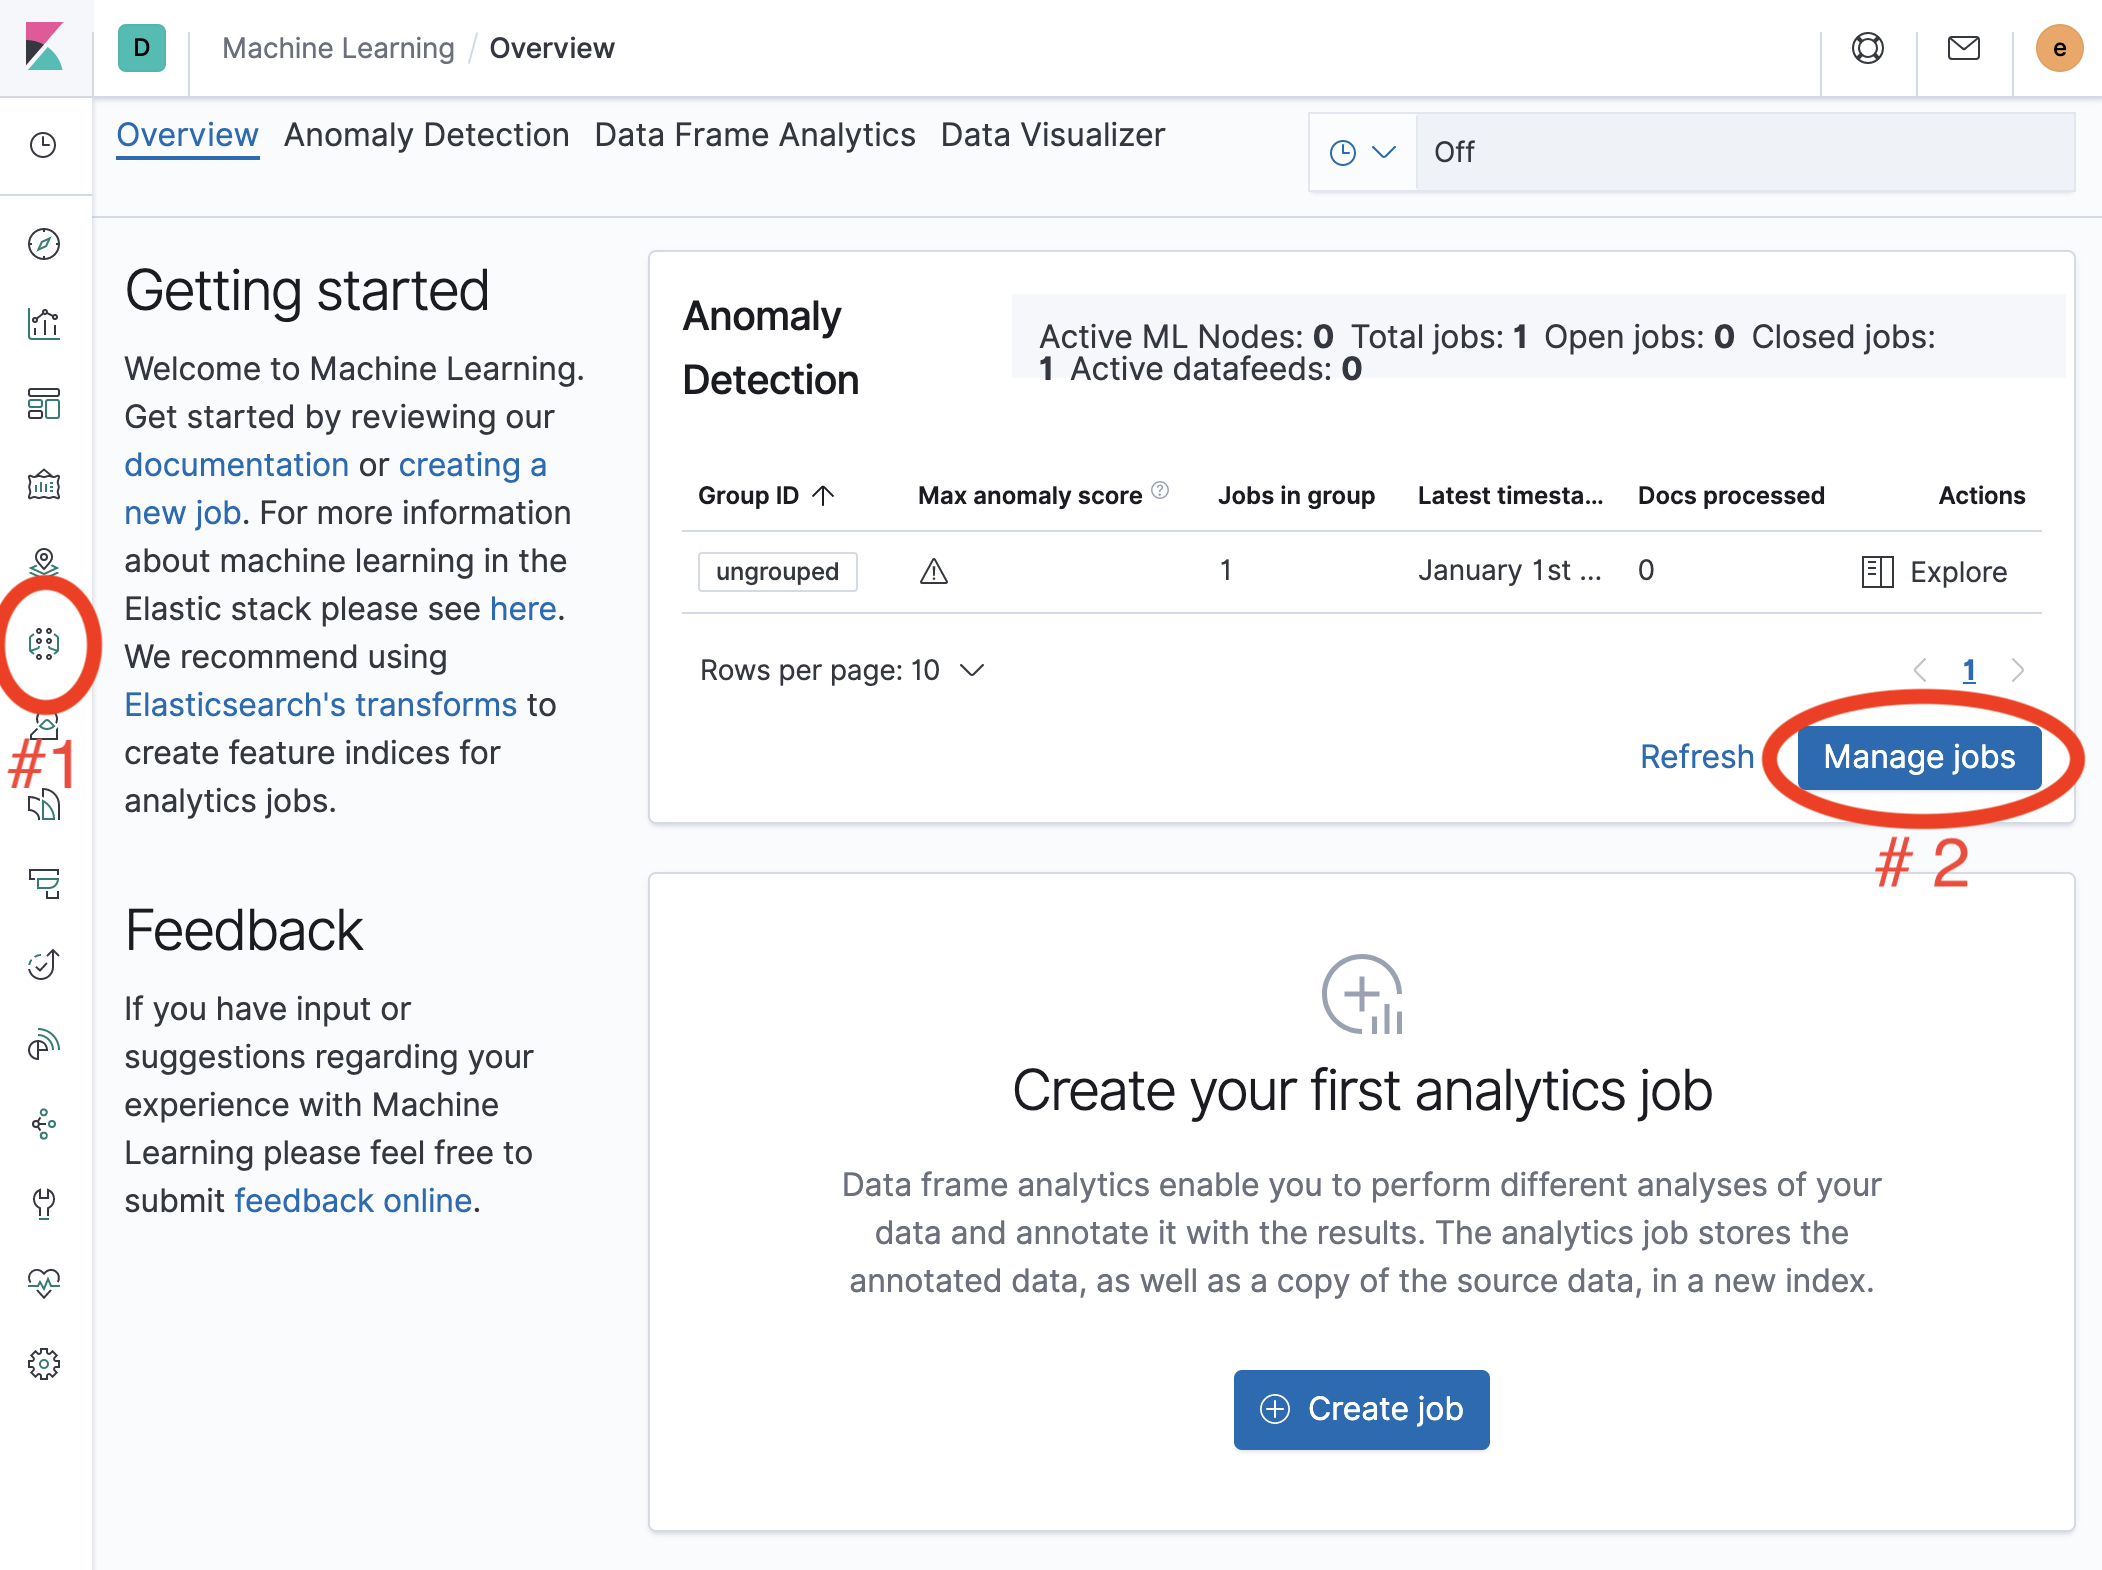Viewport: 2102px width, 1570px height.
Task: Open Visualize from the chart sidebar icon
Action: pyautogui.click(x=44, y=324)
